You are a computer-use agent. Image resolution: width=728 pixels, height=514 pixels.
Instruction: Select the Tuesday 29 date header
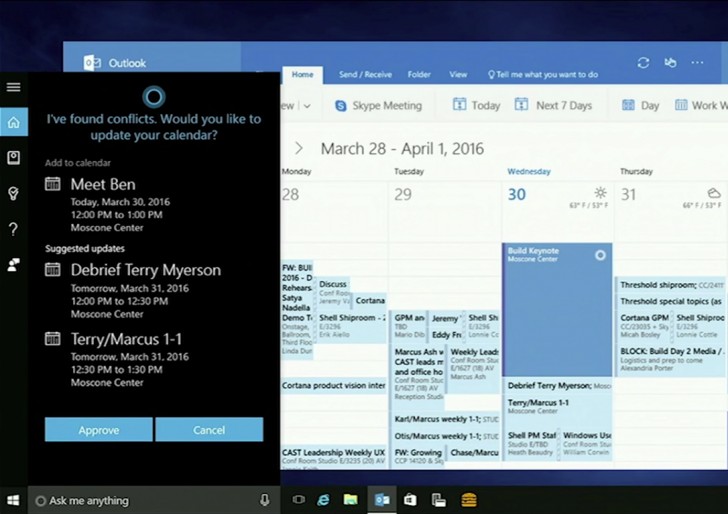coord(403,194)
